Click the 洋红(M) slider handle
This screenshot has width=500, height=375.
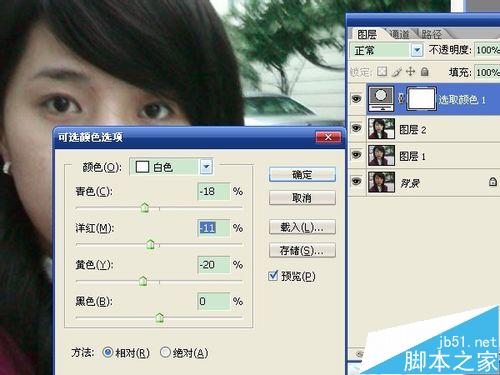pyautogui.click(x=151, y=244)
